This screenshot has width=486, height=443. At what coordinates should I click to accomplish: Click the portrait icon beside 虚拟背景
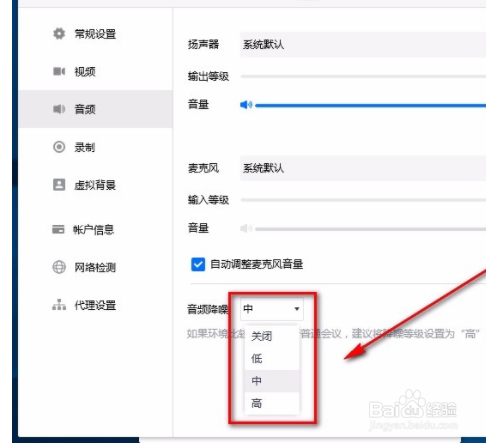(59, 184)
